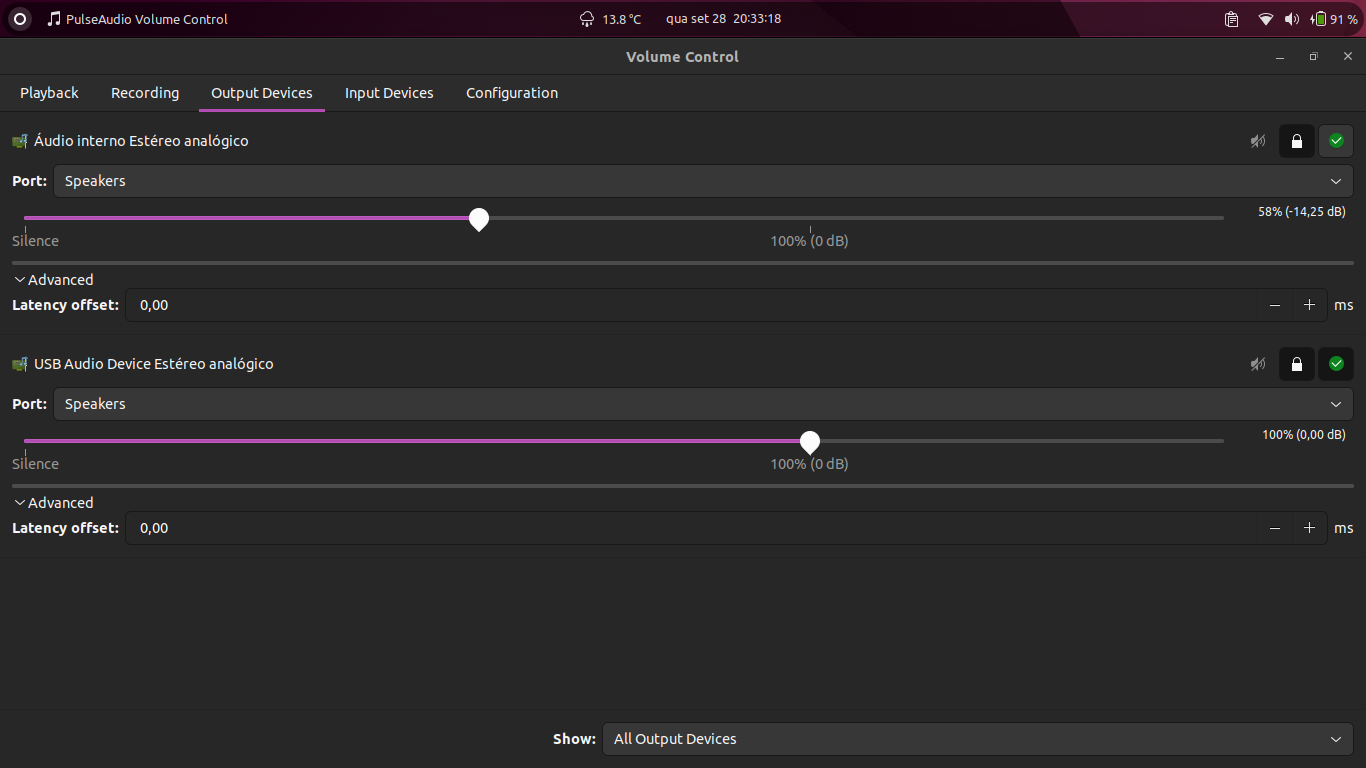This screenshot has height=768, width=1366.
Task: Click the 100% (0,00 dB) volume readout
Action: pyautogui.click(x=1304, y=435)
